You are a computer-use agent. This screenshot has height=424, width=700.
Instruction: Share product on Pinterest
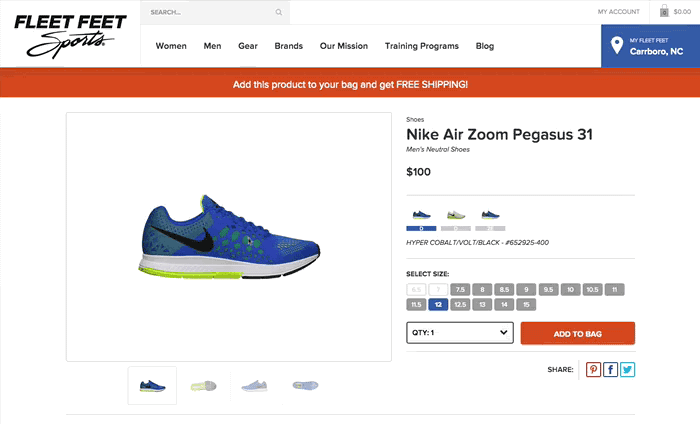coord(594,369)
